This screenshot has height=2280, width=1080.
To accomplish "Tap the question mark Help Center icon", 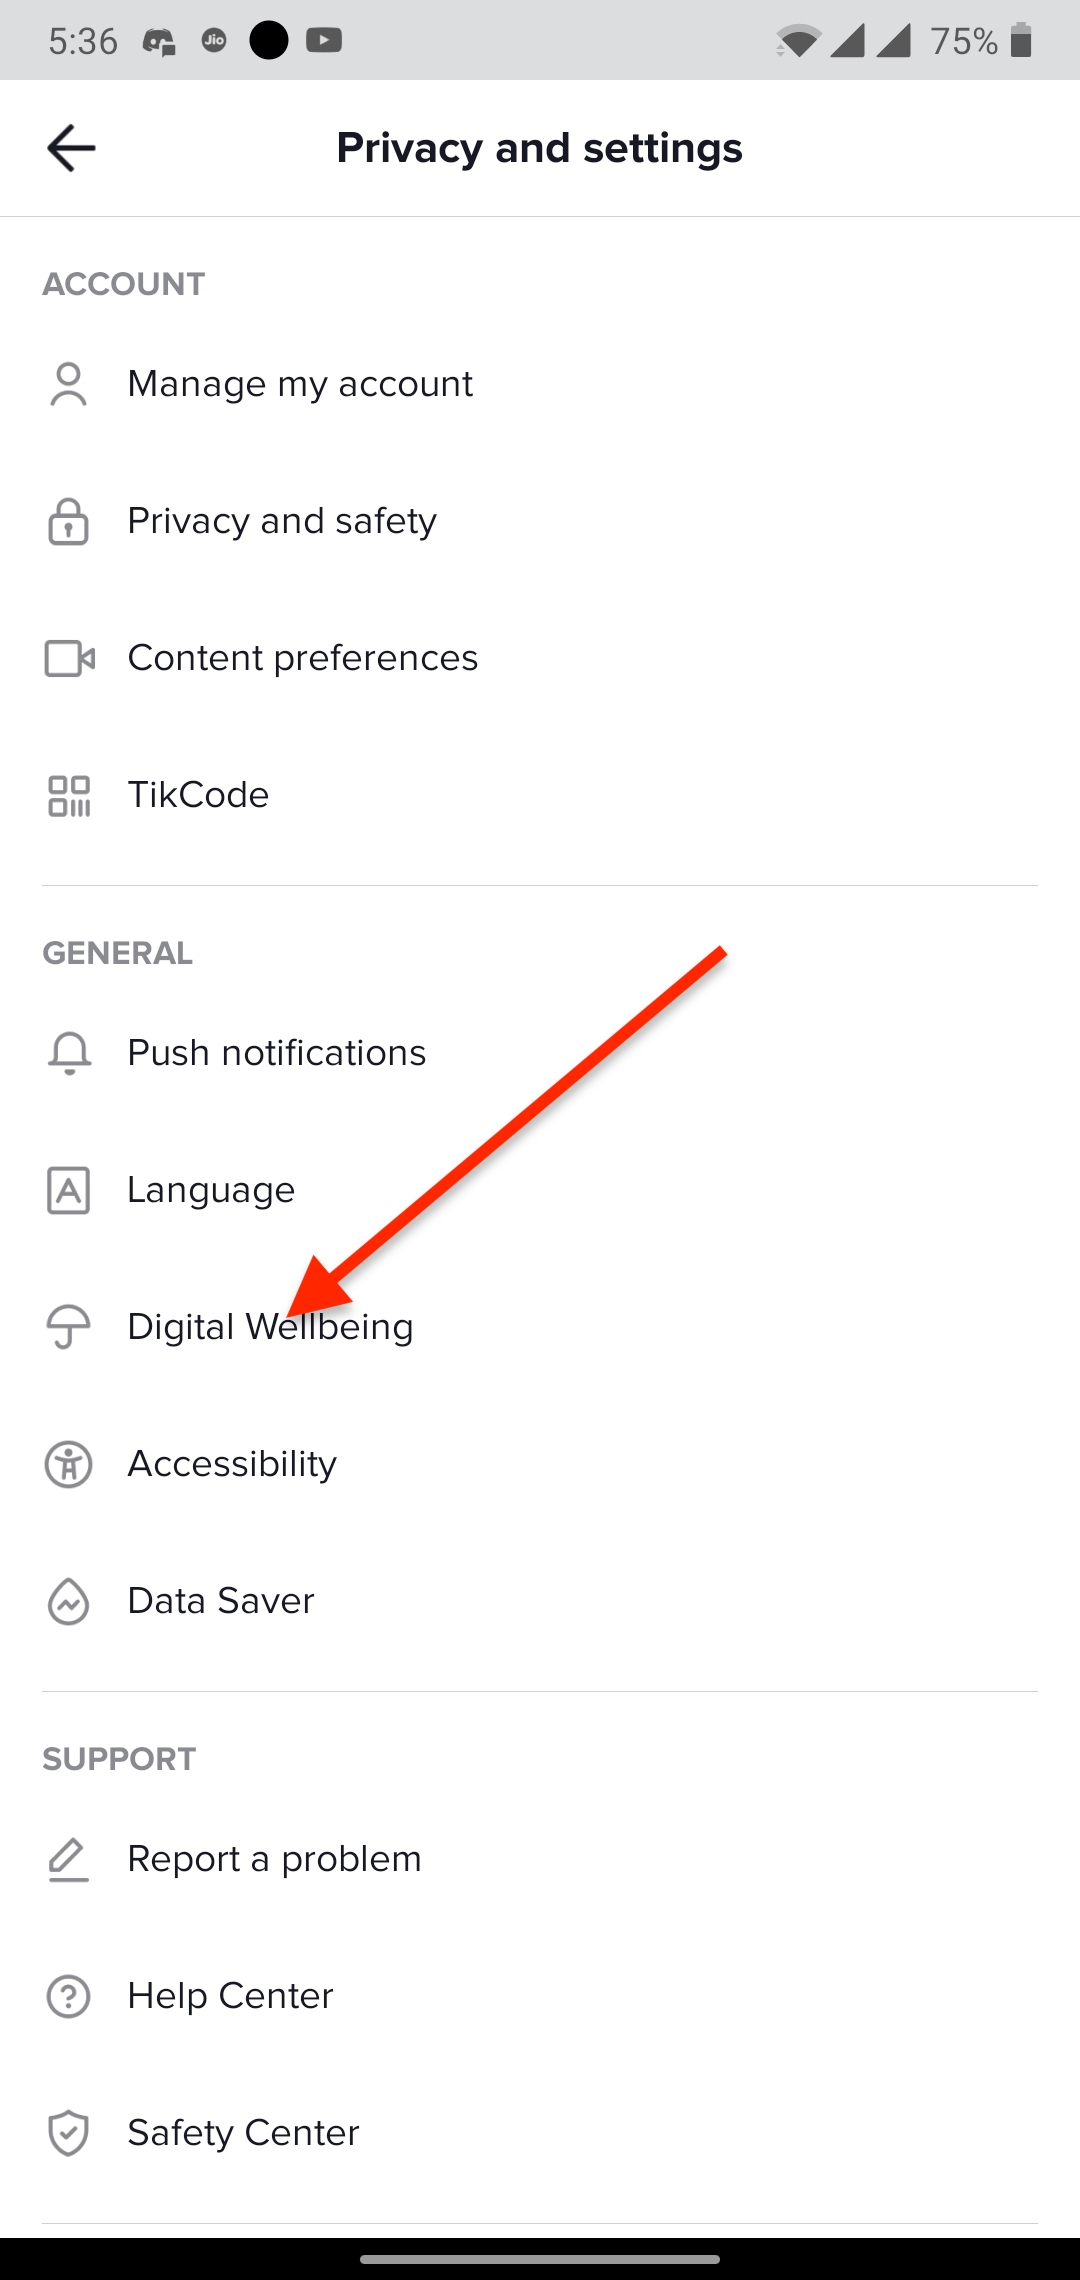I will pyautogui.click(x=68, y=1996).
